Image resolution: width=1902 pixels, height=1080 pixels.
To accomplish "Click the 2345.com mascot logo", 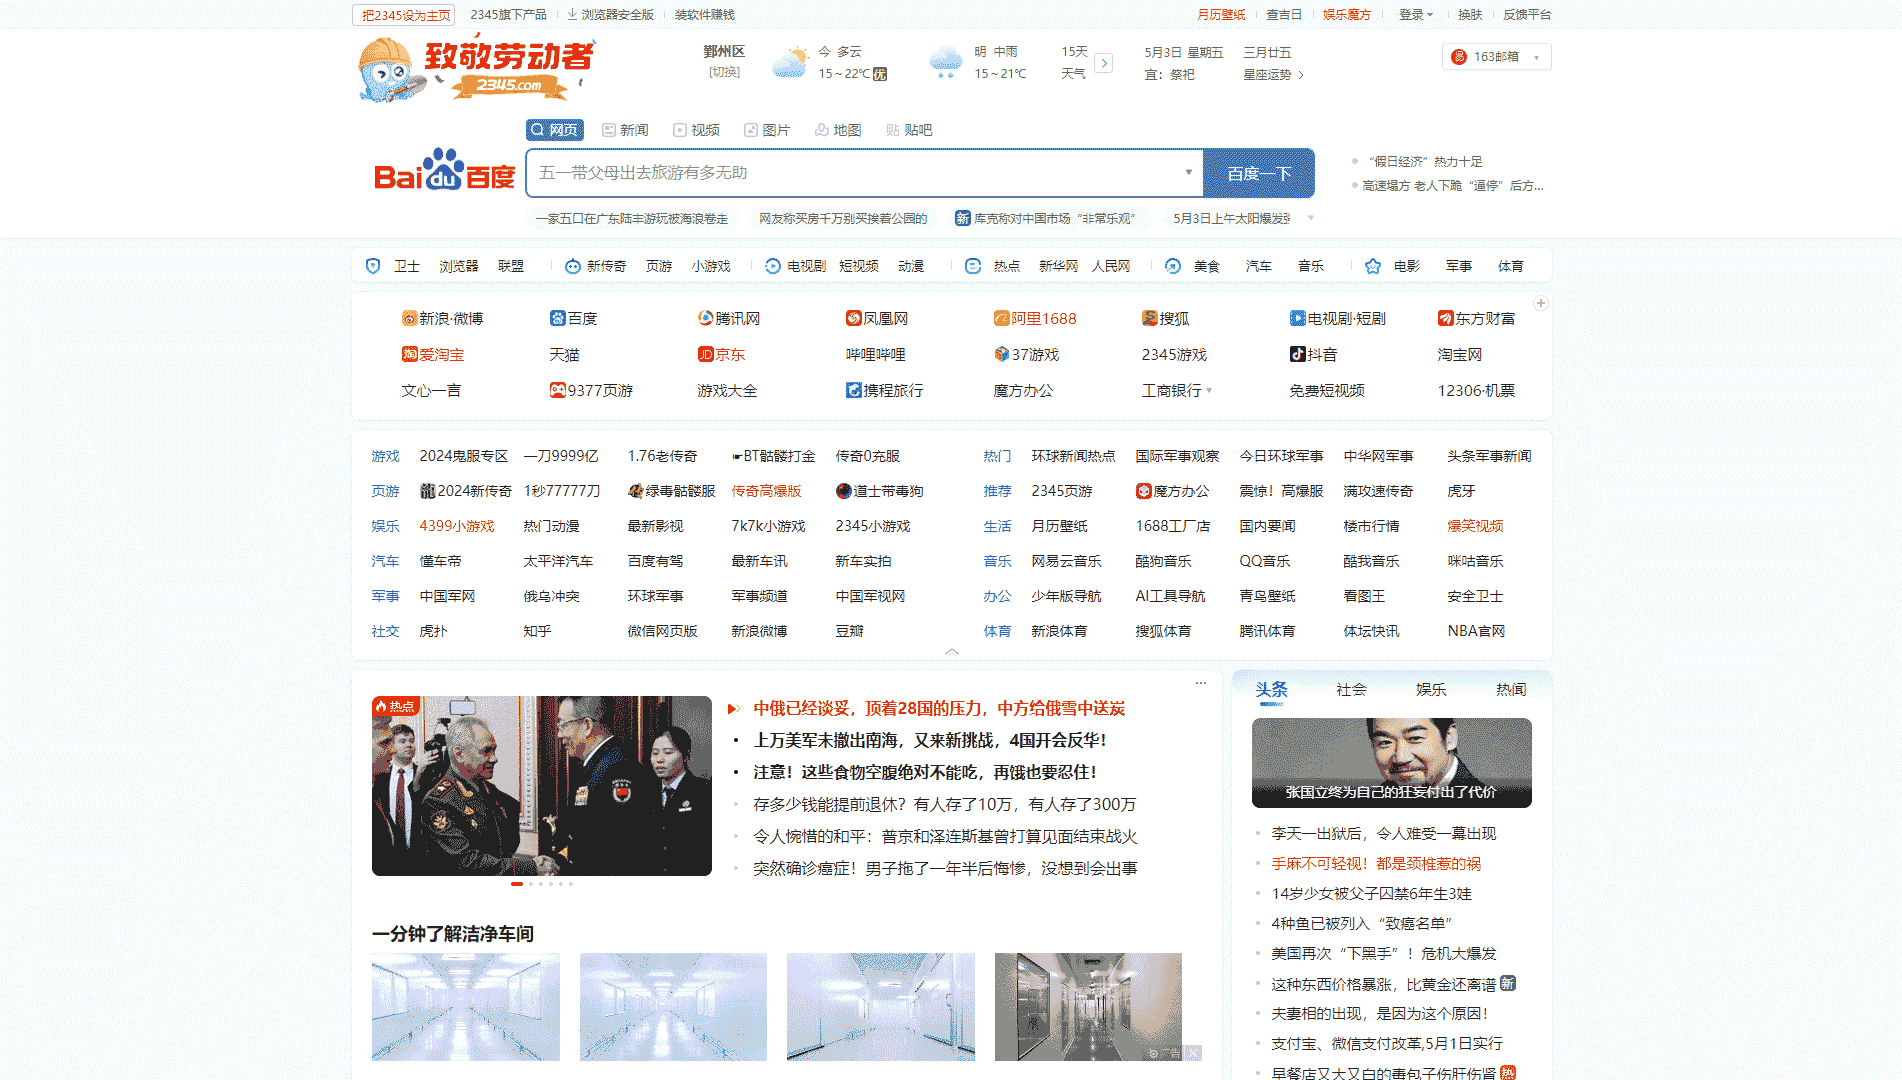I will pos(476,70).
